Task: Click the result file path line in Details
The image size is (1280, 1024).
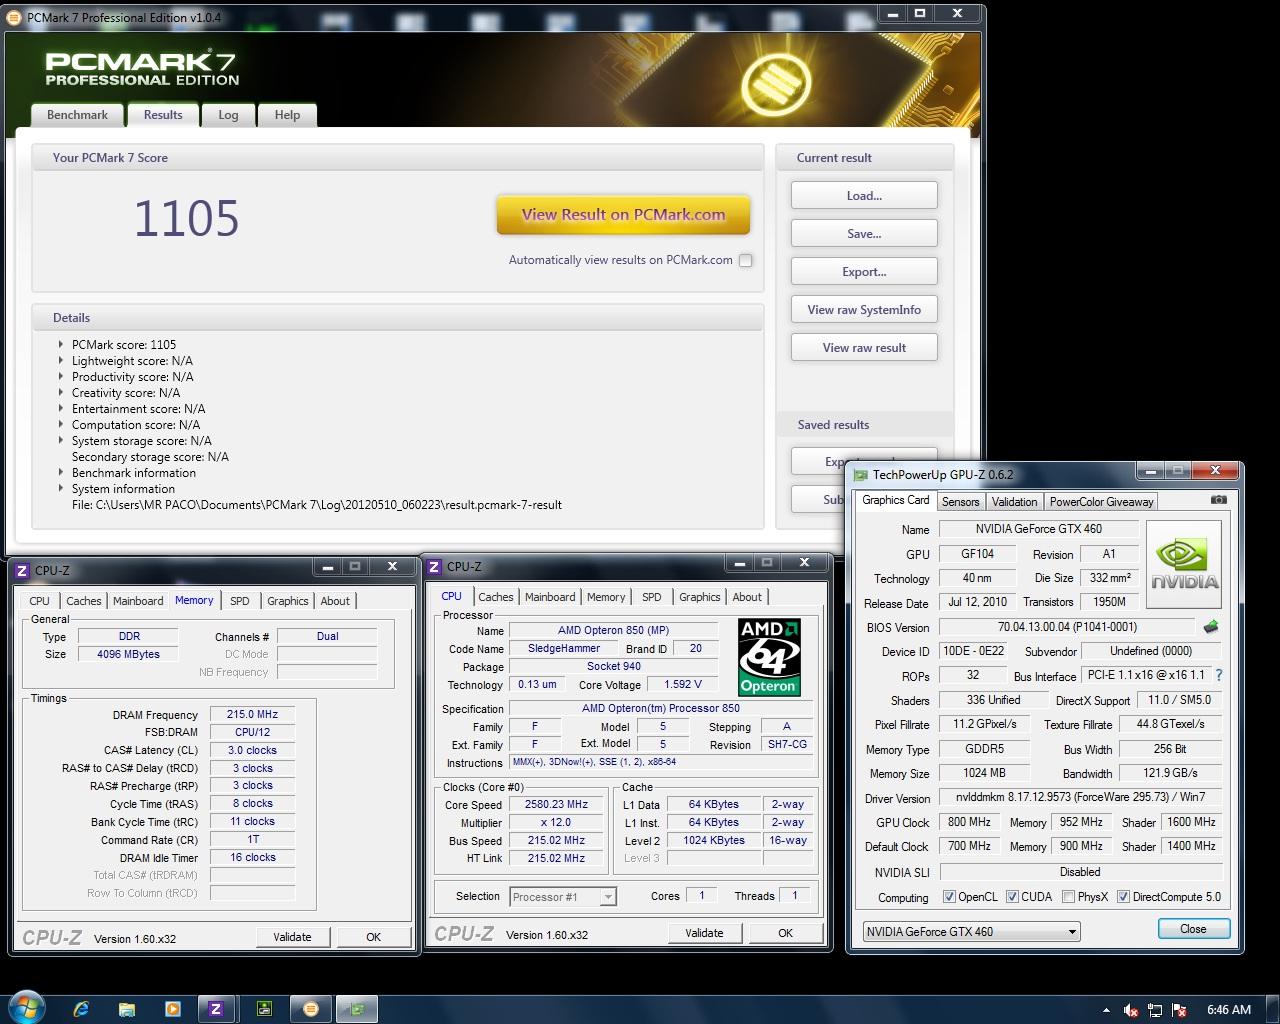Action: coord(317,505)
